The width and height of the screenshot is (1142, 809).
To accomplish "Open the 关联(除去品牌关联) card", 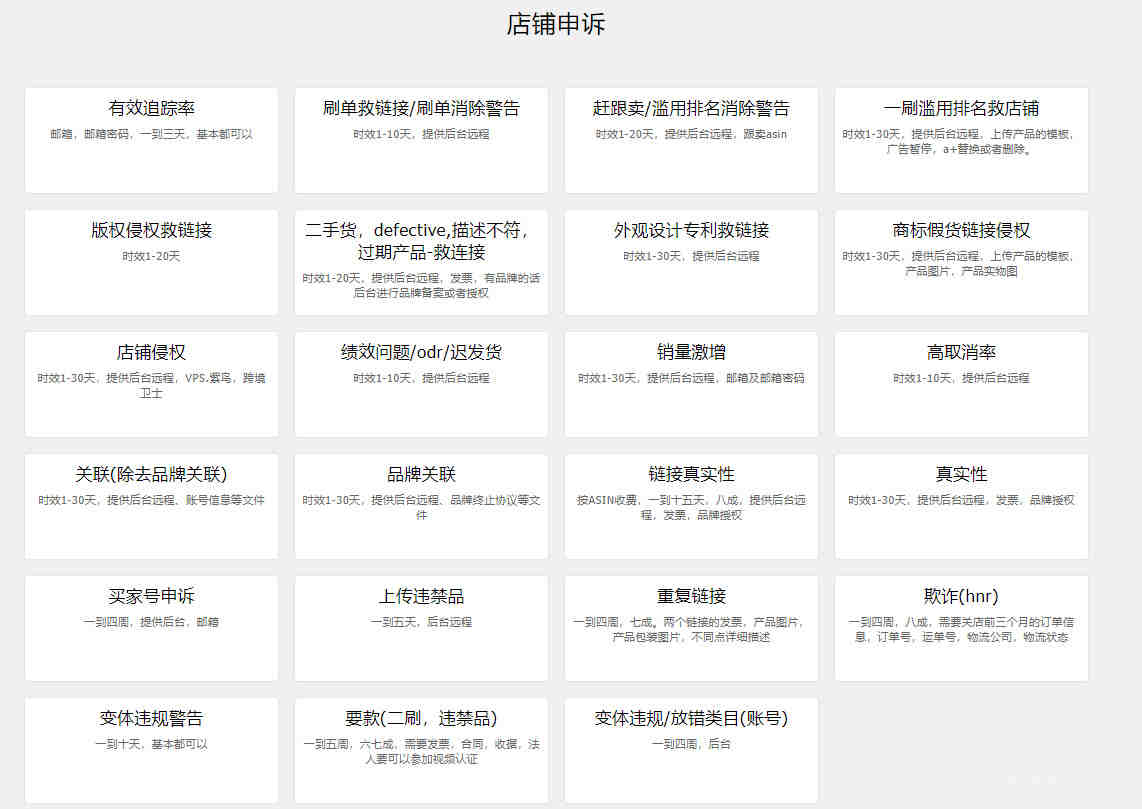I will coord(151,507).
